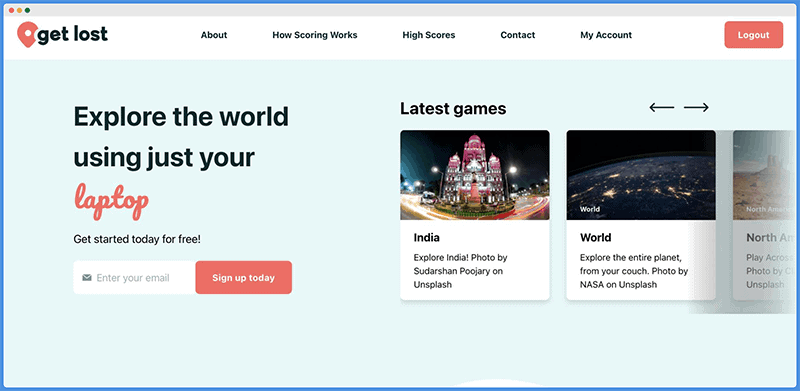Click the get lost map pin logo

pyautogui.click(x=27, y=35)
